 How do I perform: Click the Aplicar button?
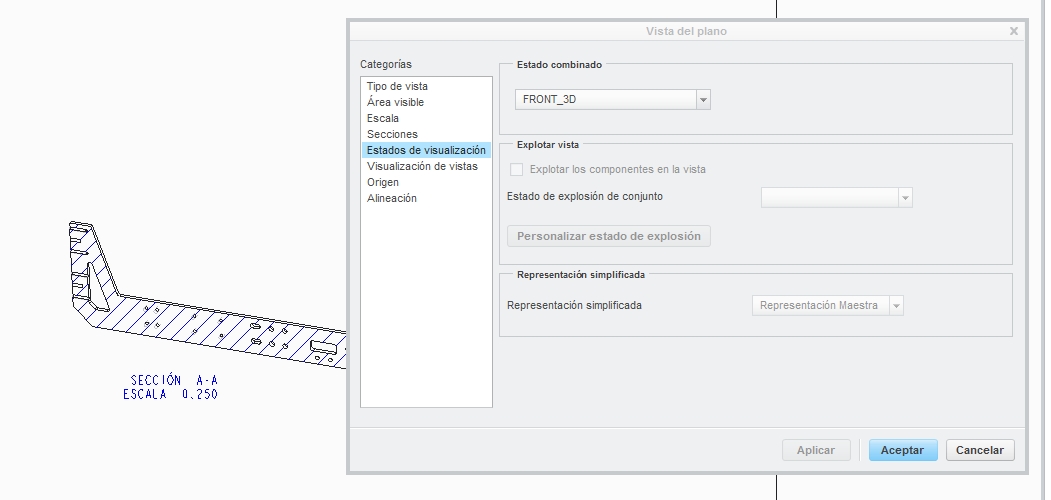tap(816, 450)
